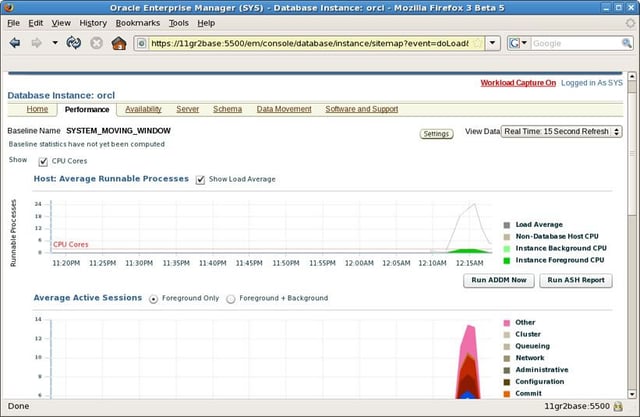640x417 pixels.
Task: Open the search engine selector dropdown
Action: (519, 43)
